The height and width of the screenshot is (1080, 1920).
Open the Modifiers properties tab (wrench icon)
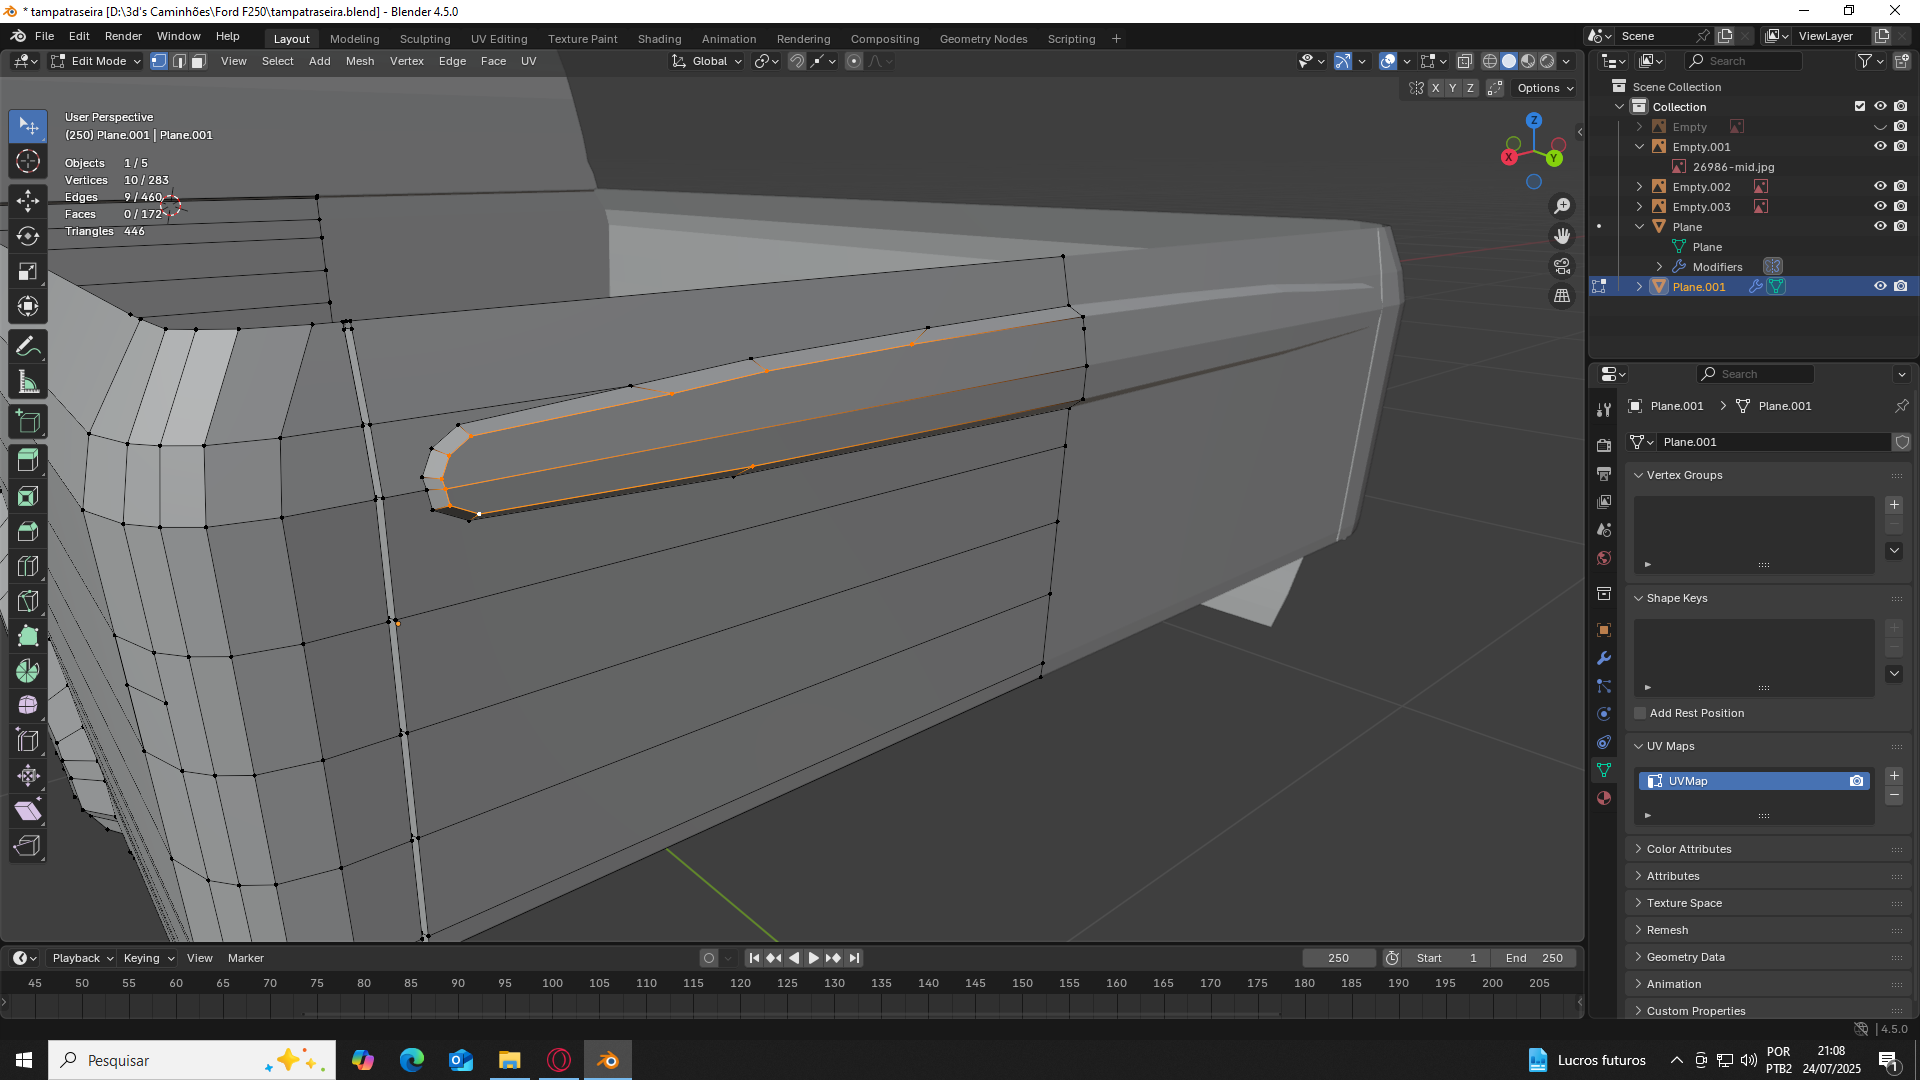[1604, 658]
